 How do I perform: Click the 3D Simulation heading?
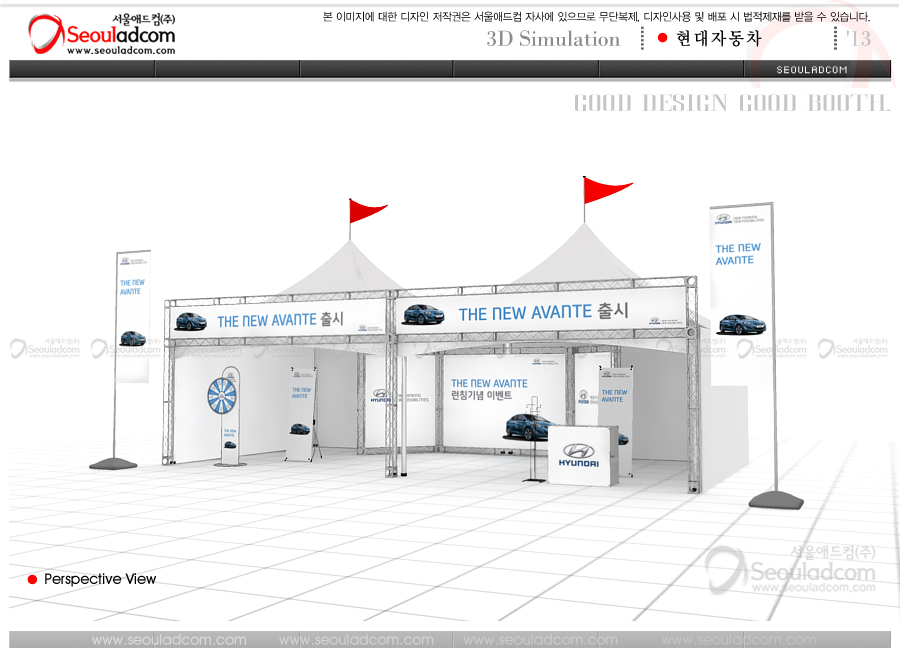click(x=553, y=39)
